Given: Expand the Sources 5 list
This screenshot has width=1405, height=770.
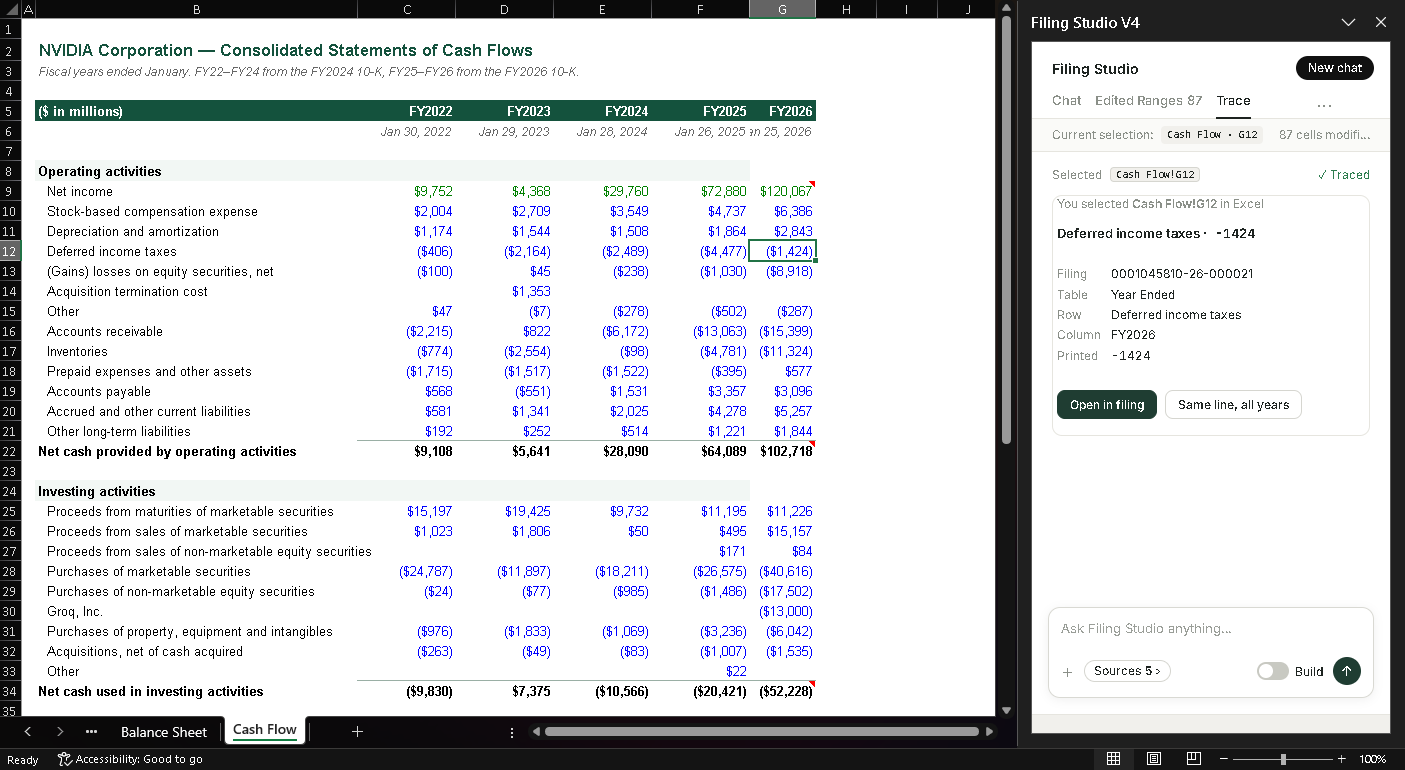Looking at the screenshot, I should pyautogui.click(x=1127, y=671).
